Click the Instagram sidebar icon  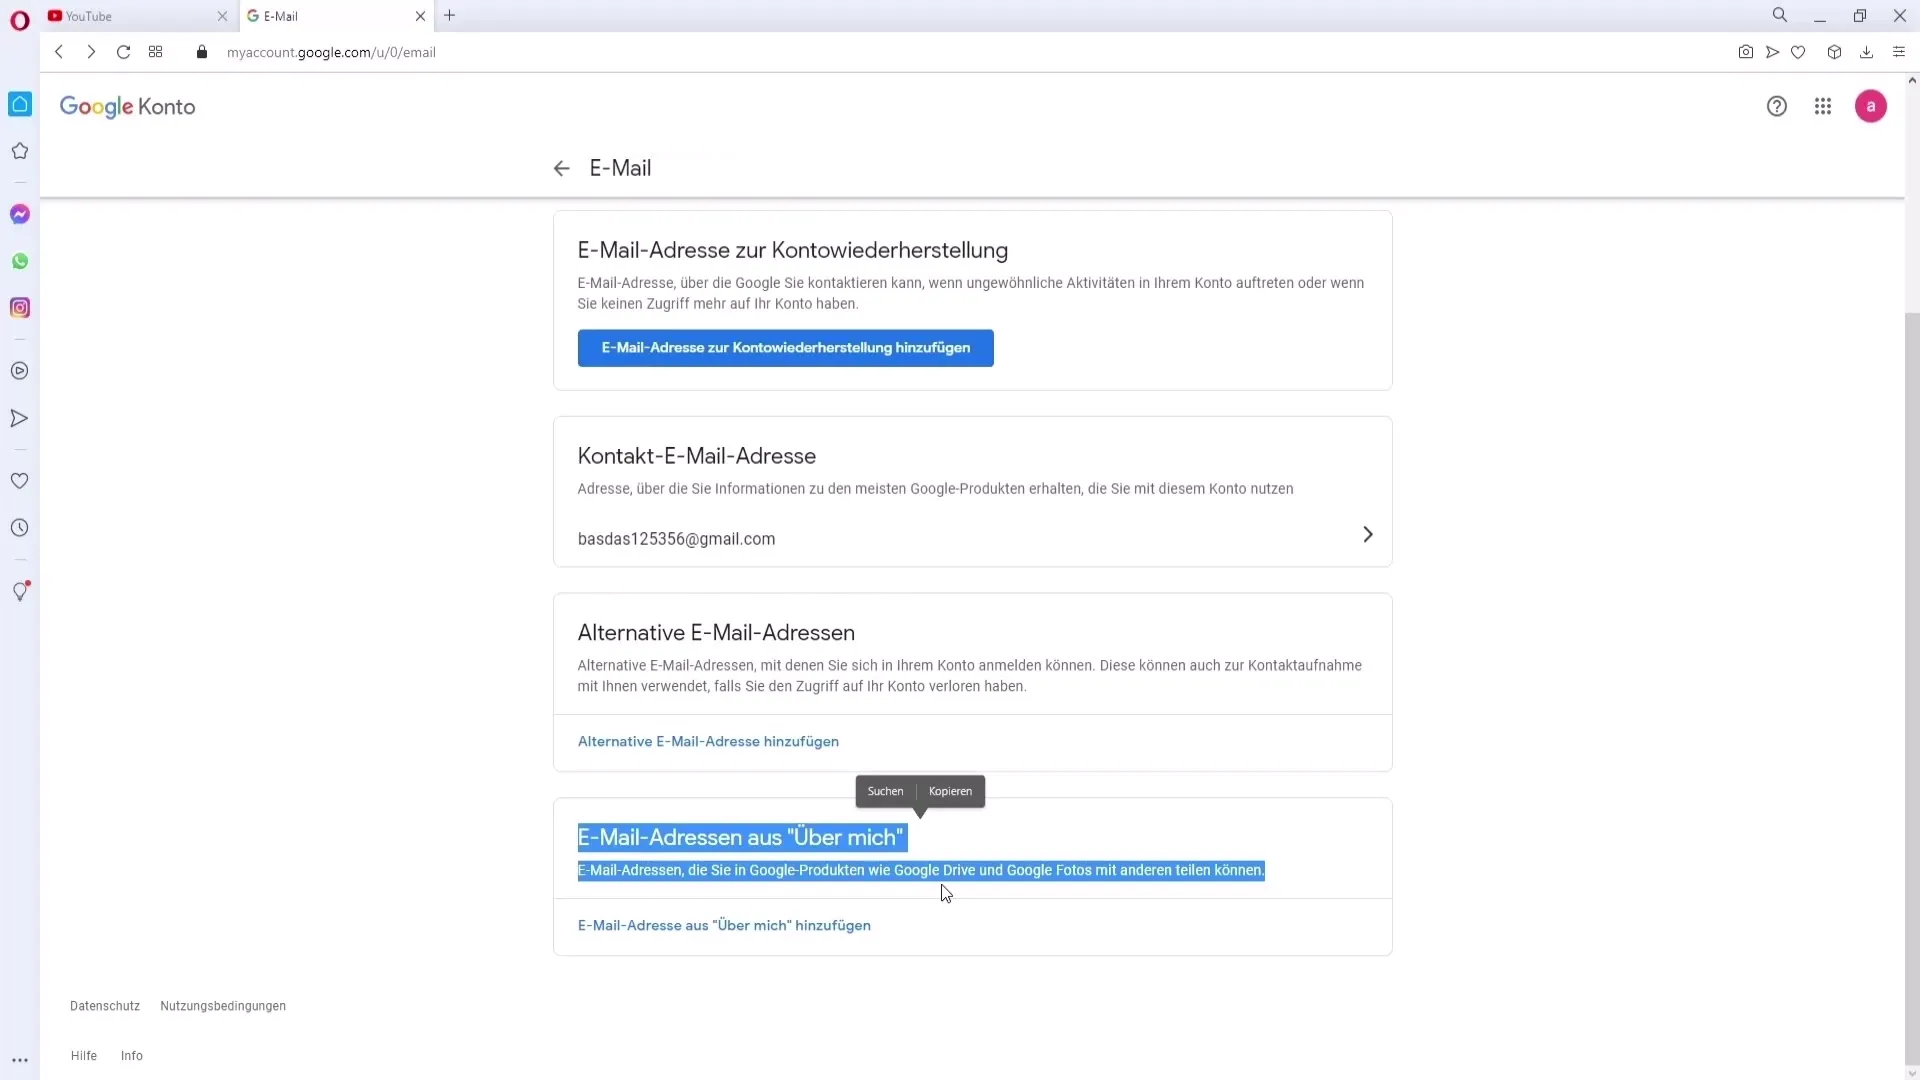[20, 307]
